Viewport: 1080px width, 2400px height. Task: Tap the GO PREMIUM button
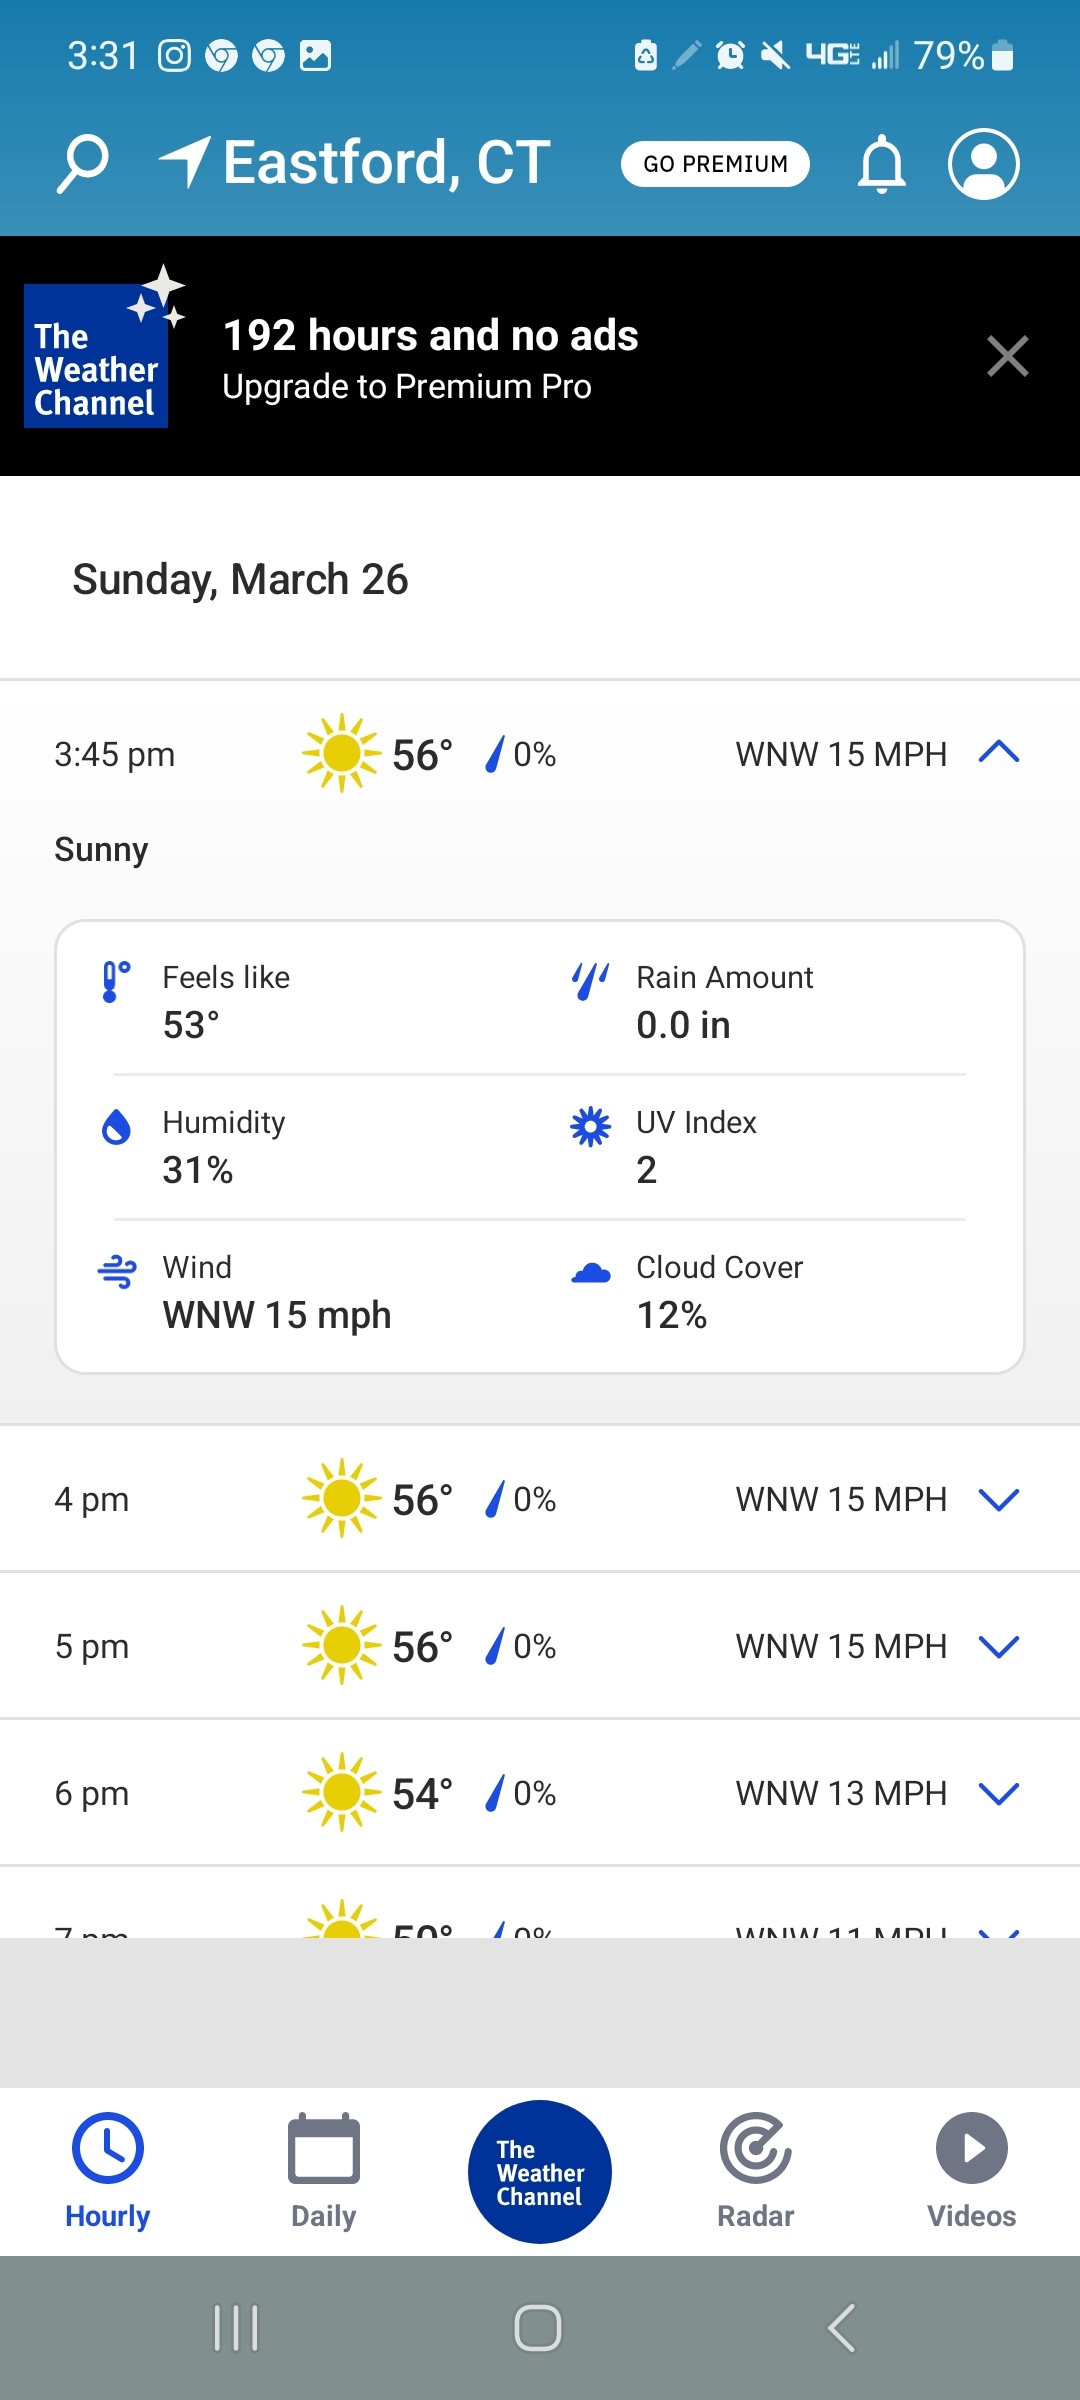point(715,163)
